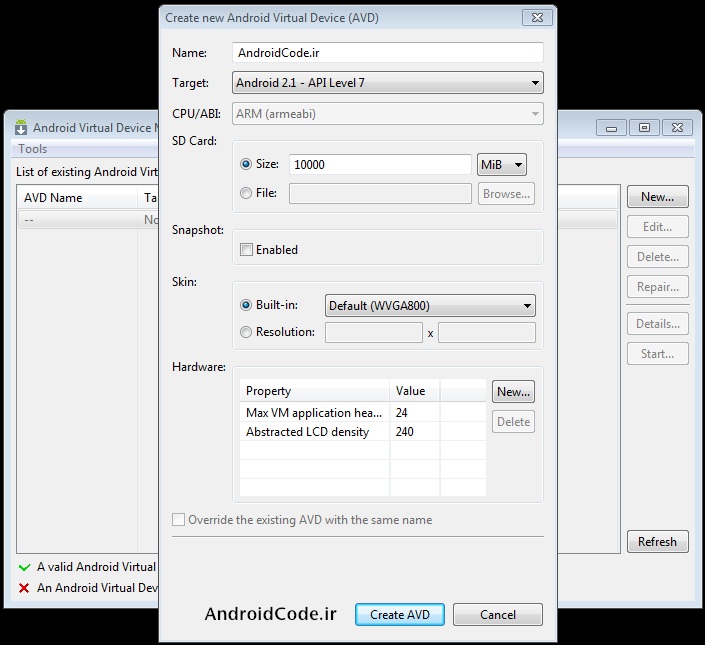The width and height of the screenshot is (705, 645).
Task: Open the Tools menu
Action: 33,149
